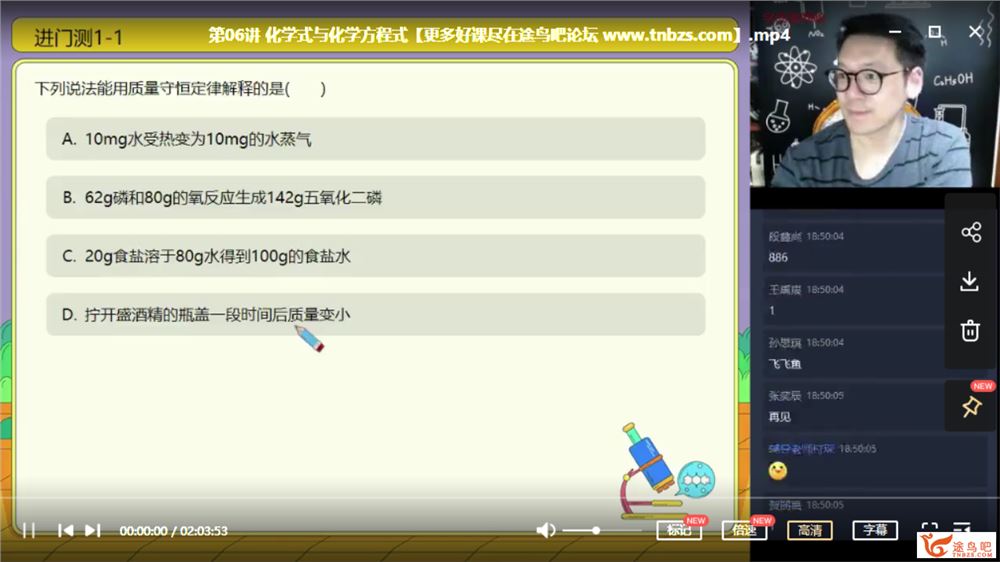Image resolution: width=1000 pixels, height=562 pixels.
Task: Select answer D 拧开盛酒精的瓶盖
Action: point(376,314)
